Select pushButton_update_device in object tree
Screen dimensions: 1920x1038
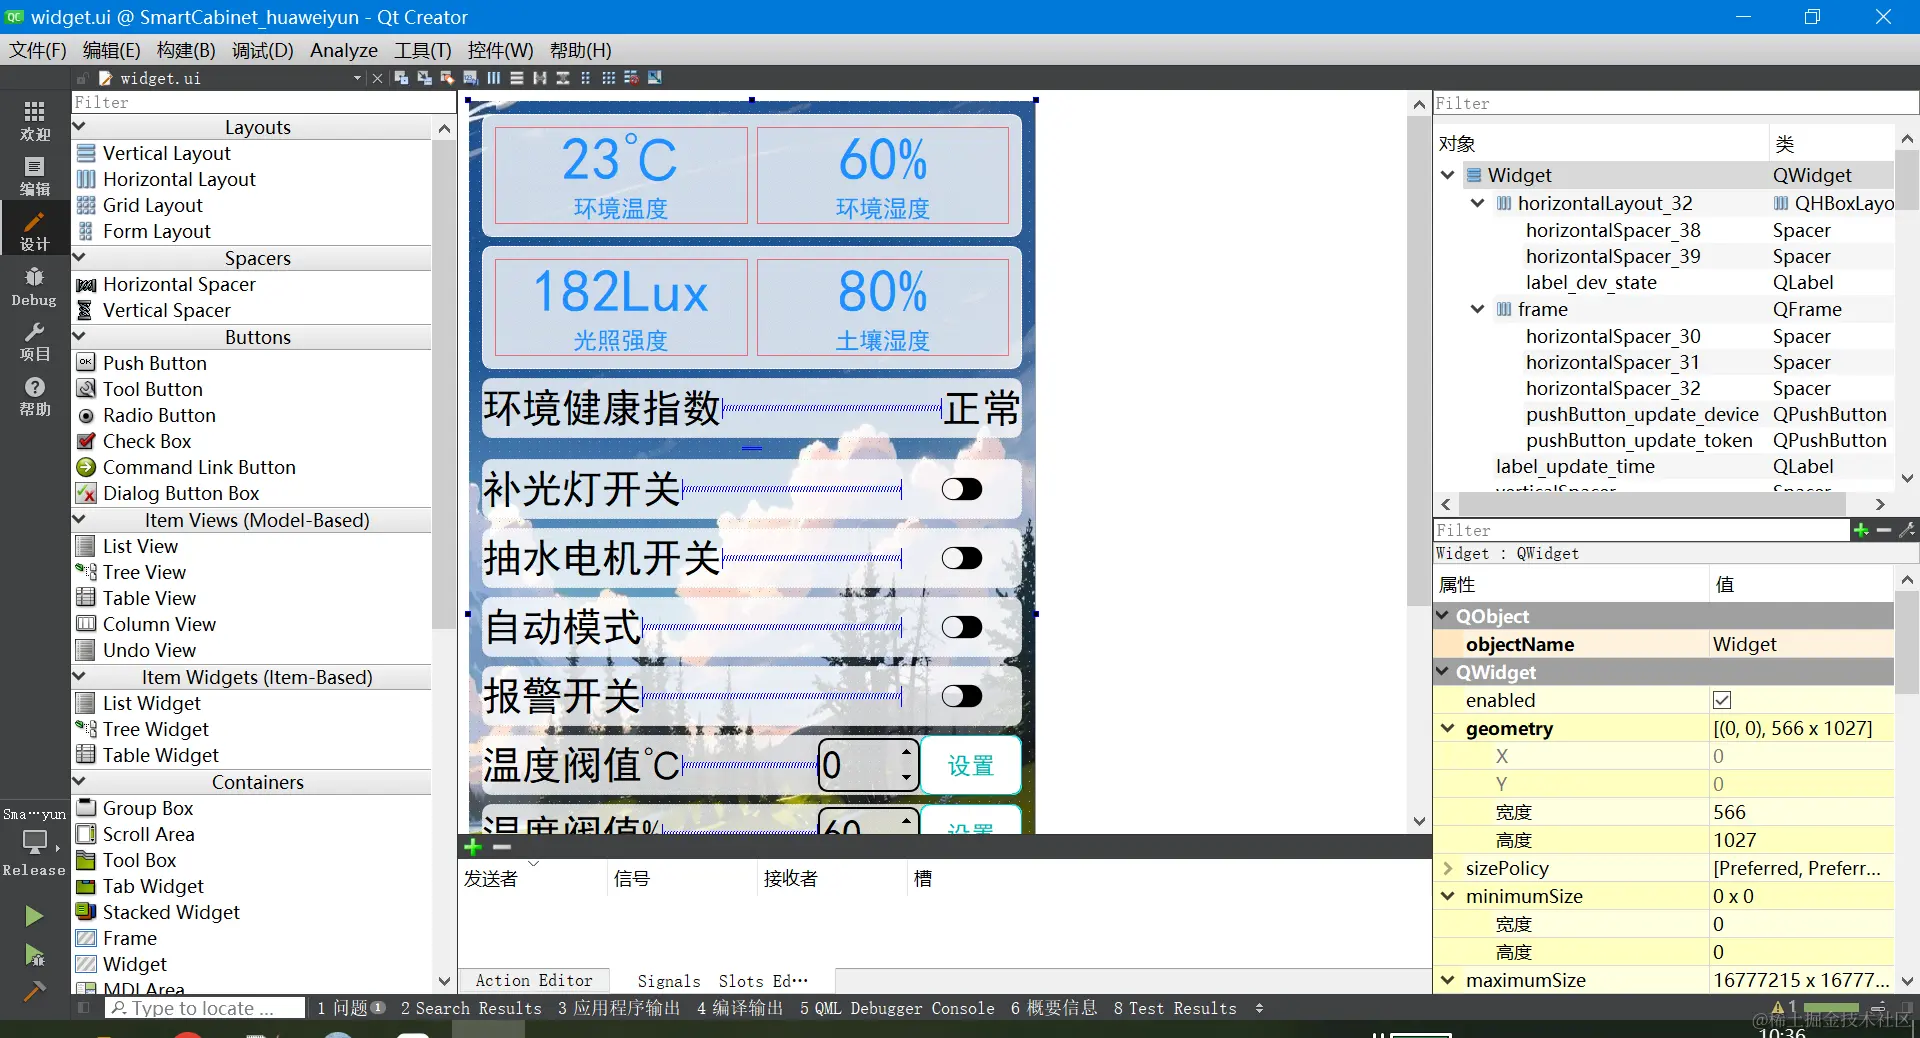click(x=1641, y=414)
